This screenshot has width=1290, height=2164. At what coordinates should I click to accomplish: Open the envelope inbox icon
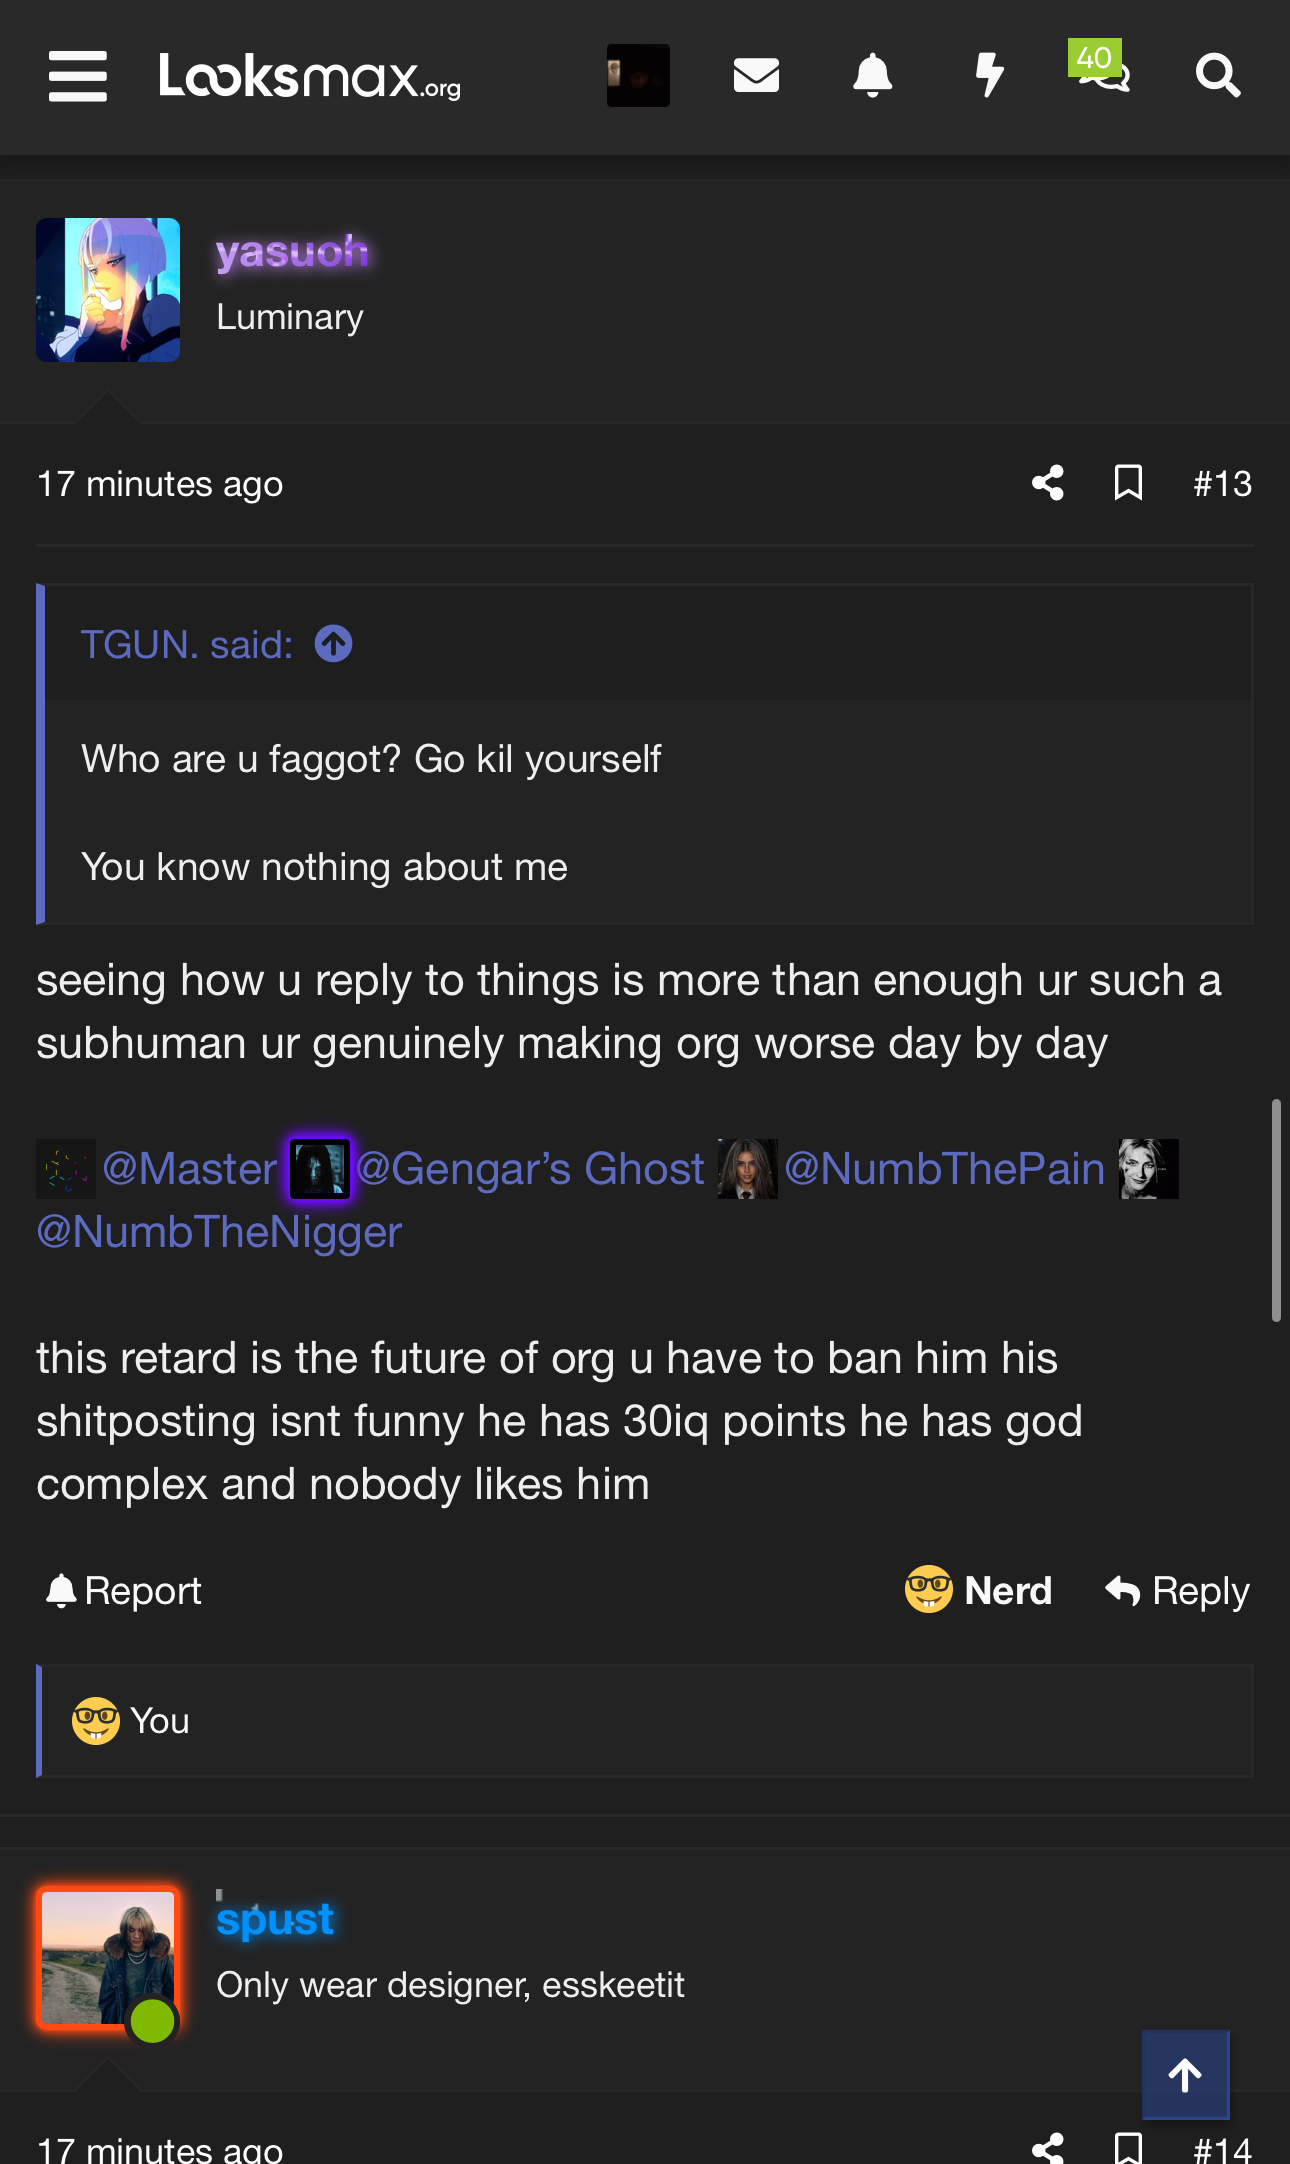[x=756, y=75]
